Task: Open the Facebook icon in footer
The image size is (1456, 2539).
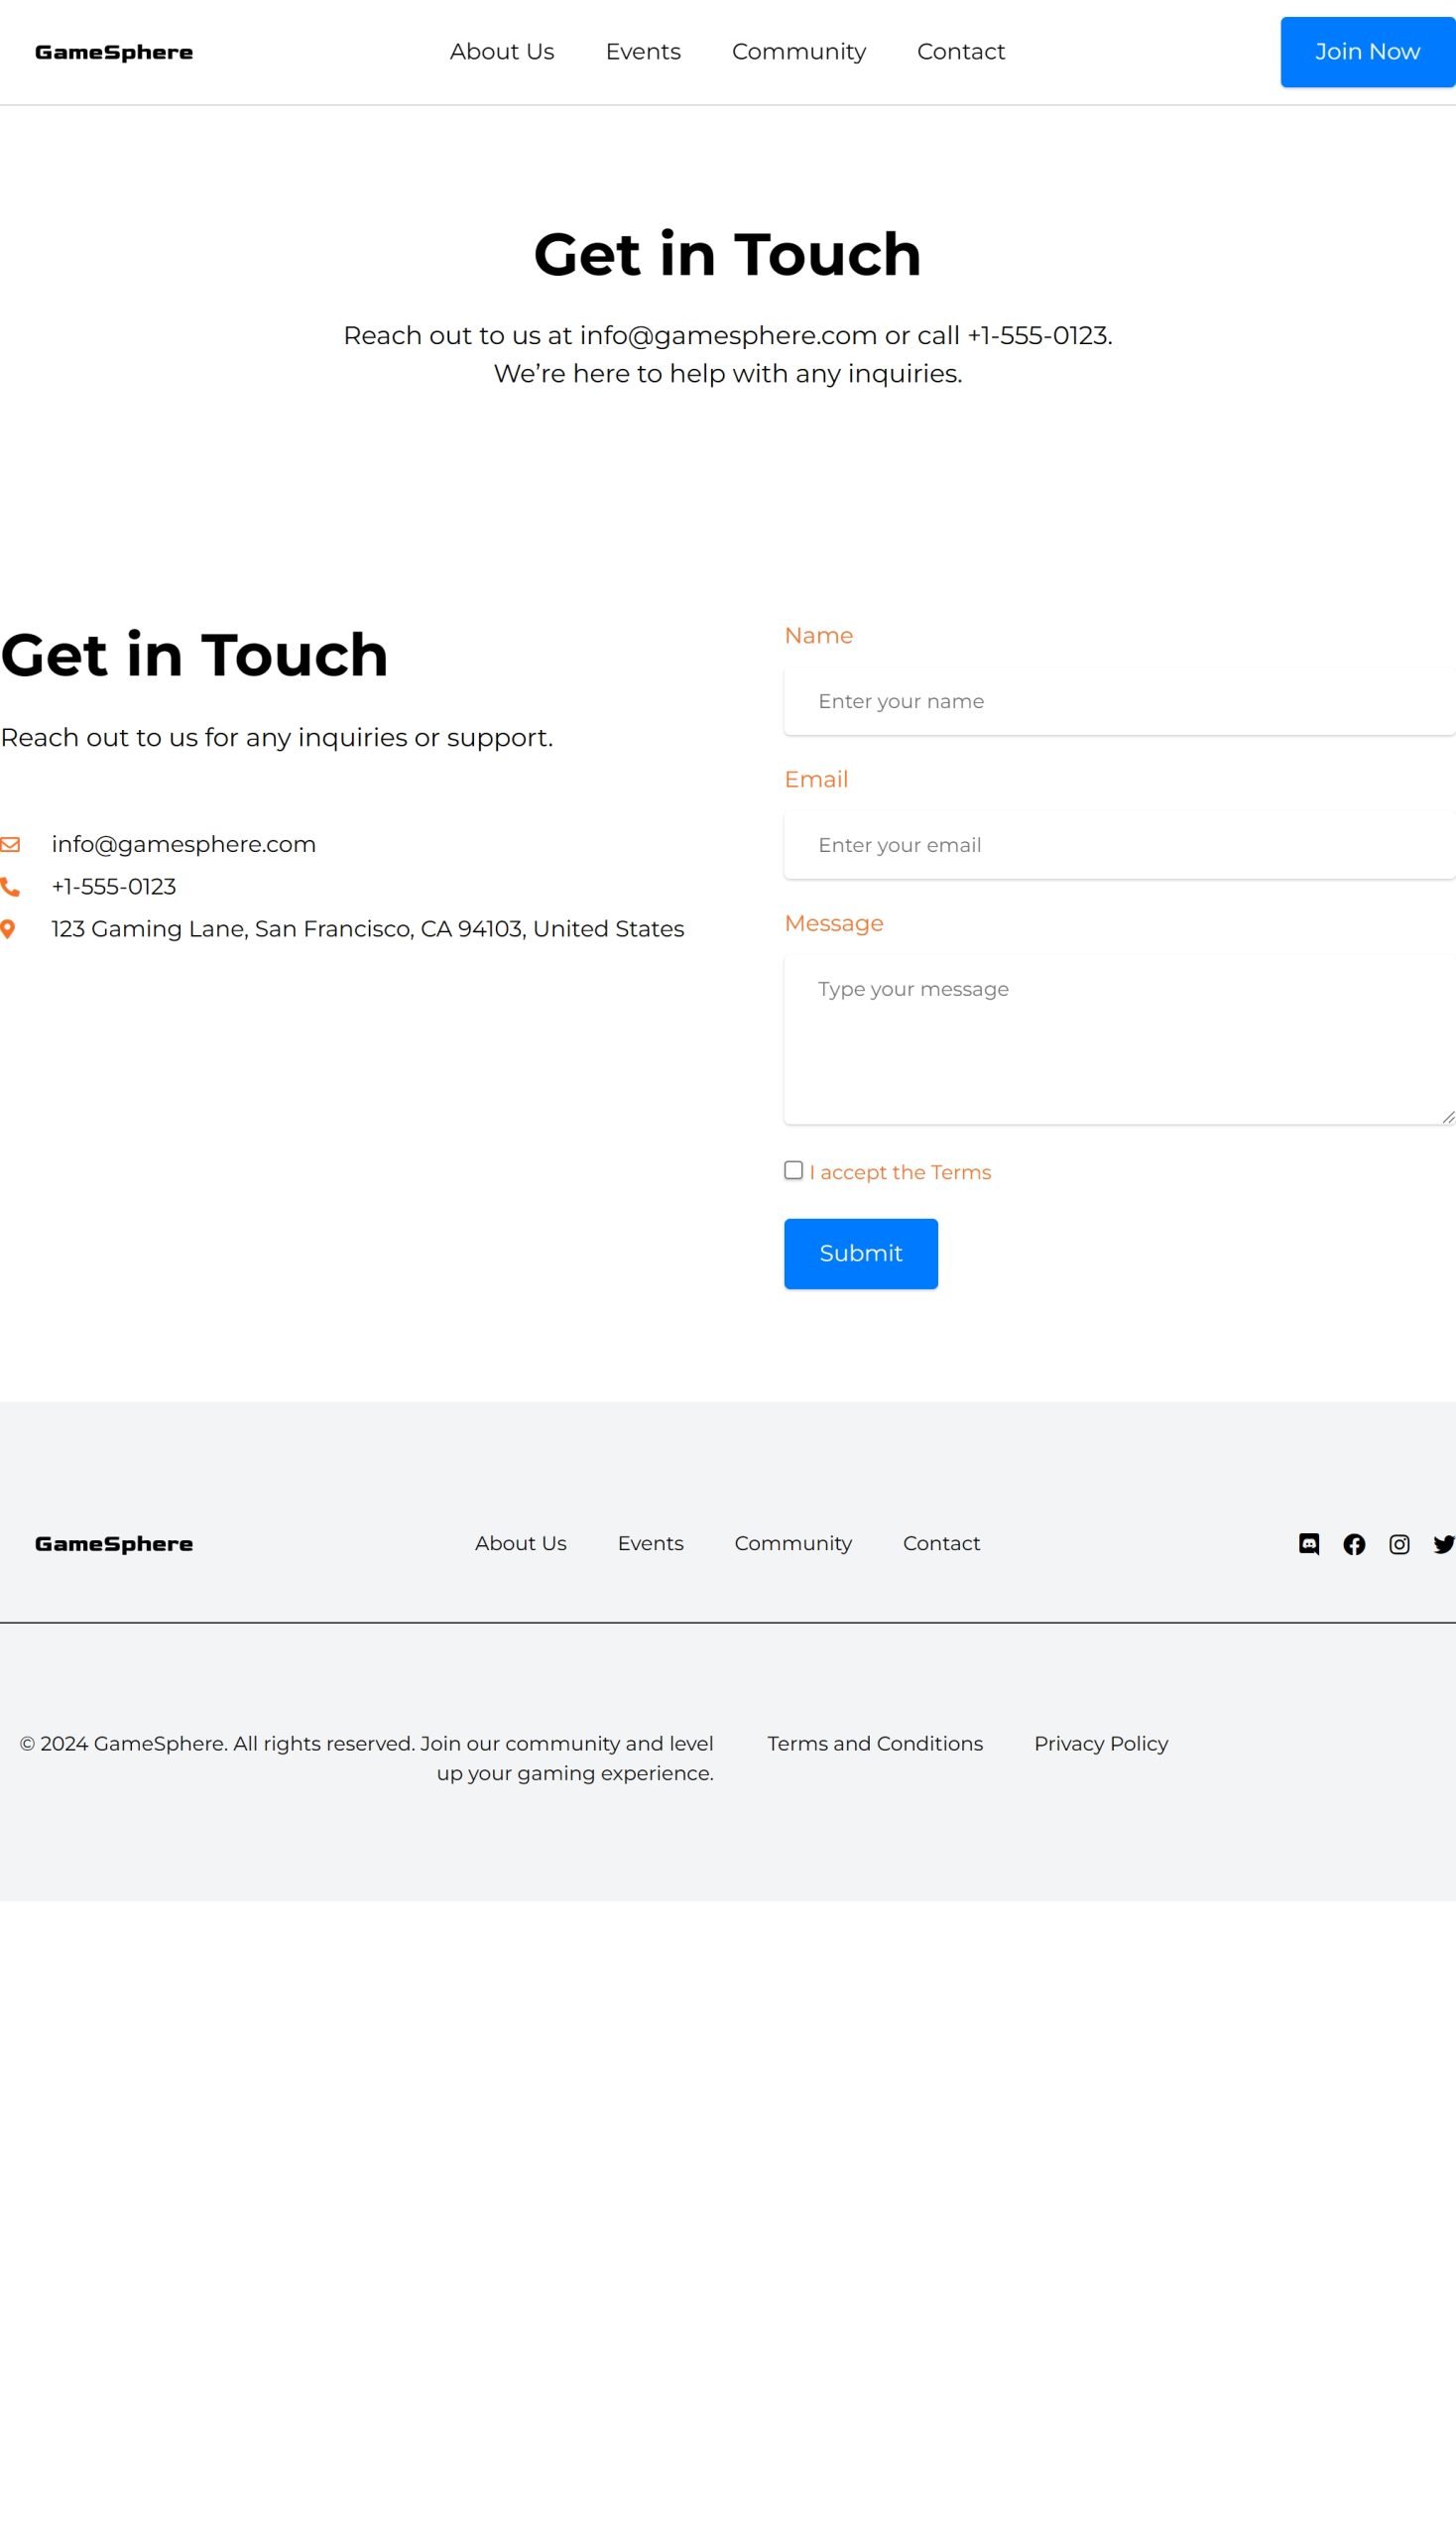Action: click(x=1354, y=1544)
